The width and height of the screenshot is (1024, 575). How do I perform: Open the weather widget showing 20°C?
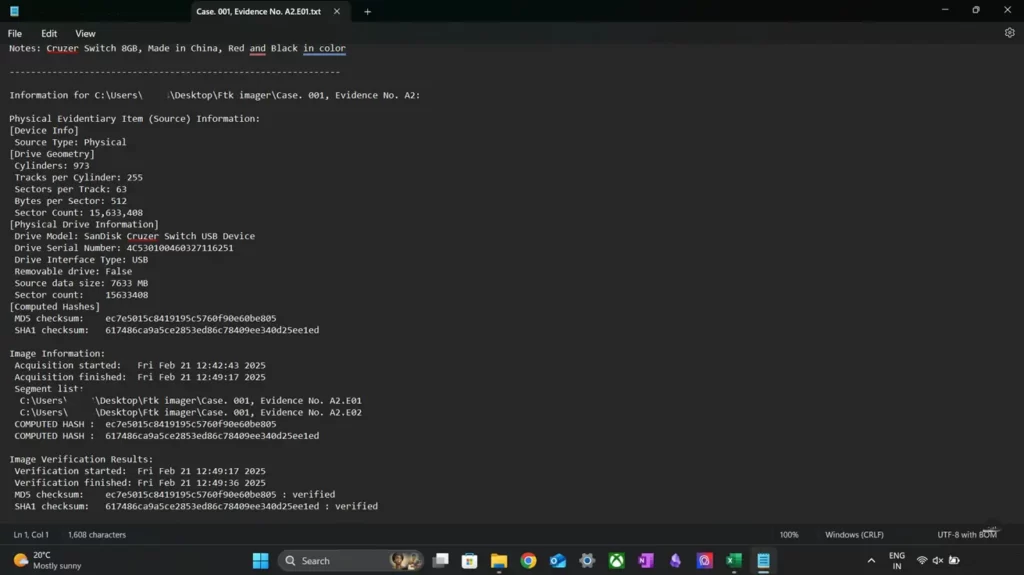pos(45,560)
